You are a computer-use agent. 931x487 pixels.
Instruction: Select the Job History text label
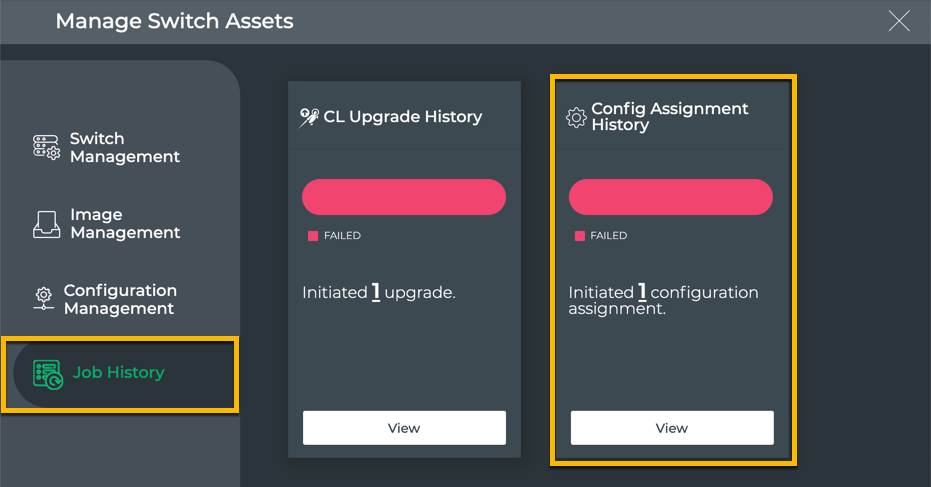(118, 373)
